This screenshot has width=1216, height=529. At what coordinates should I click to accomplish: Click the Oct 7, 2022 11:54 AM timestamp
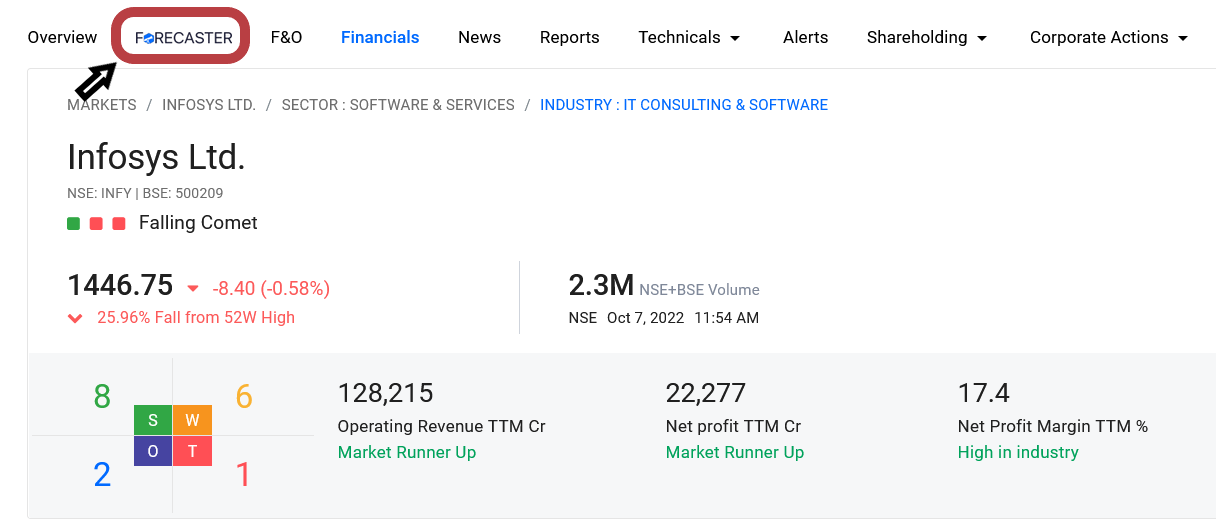point(683,318)
